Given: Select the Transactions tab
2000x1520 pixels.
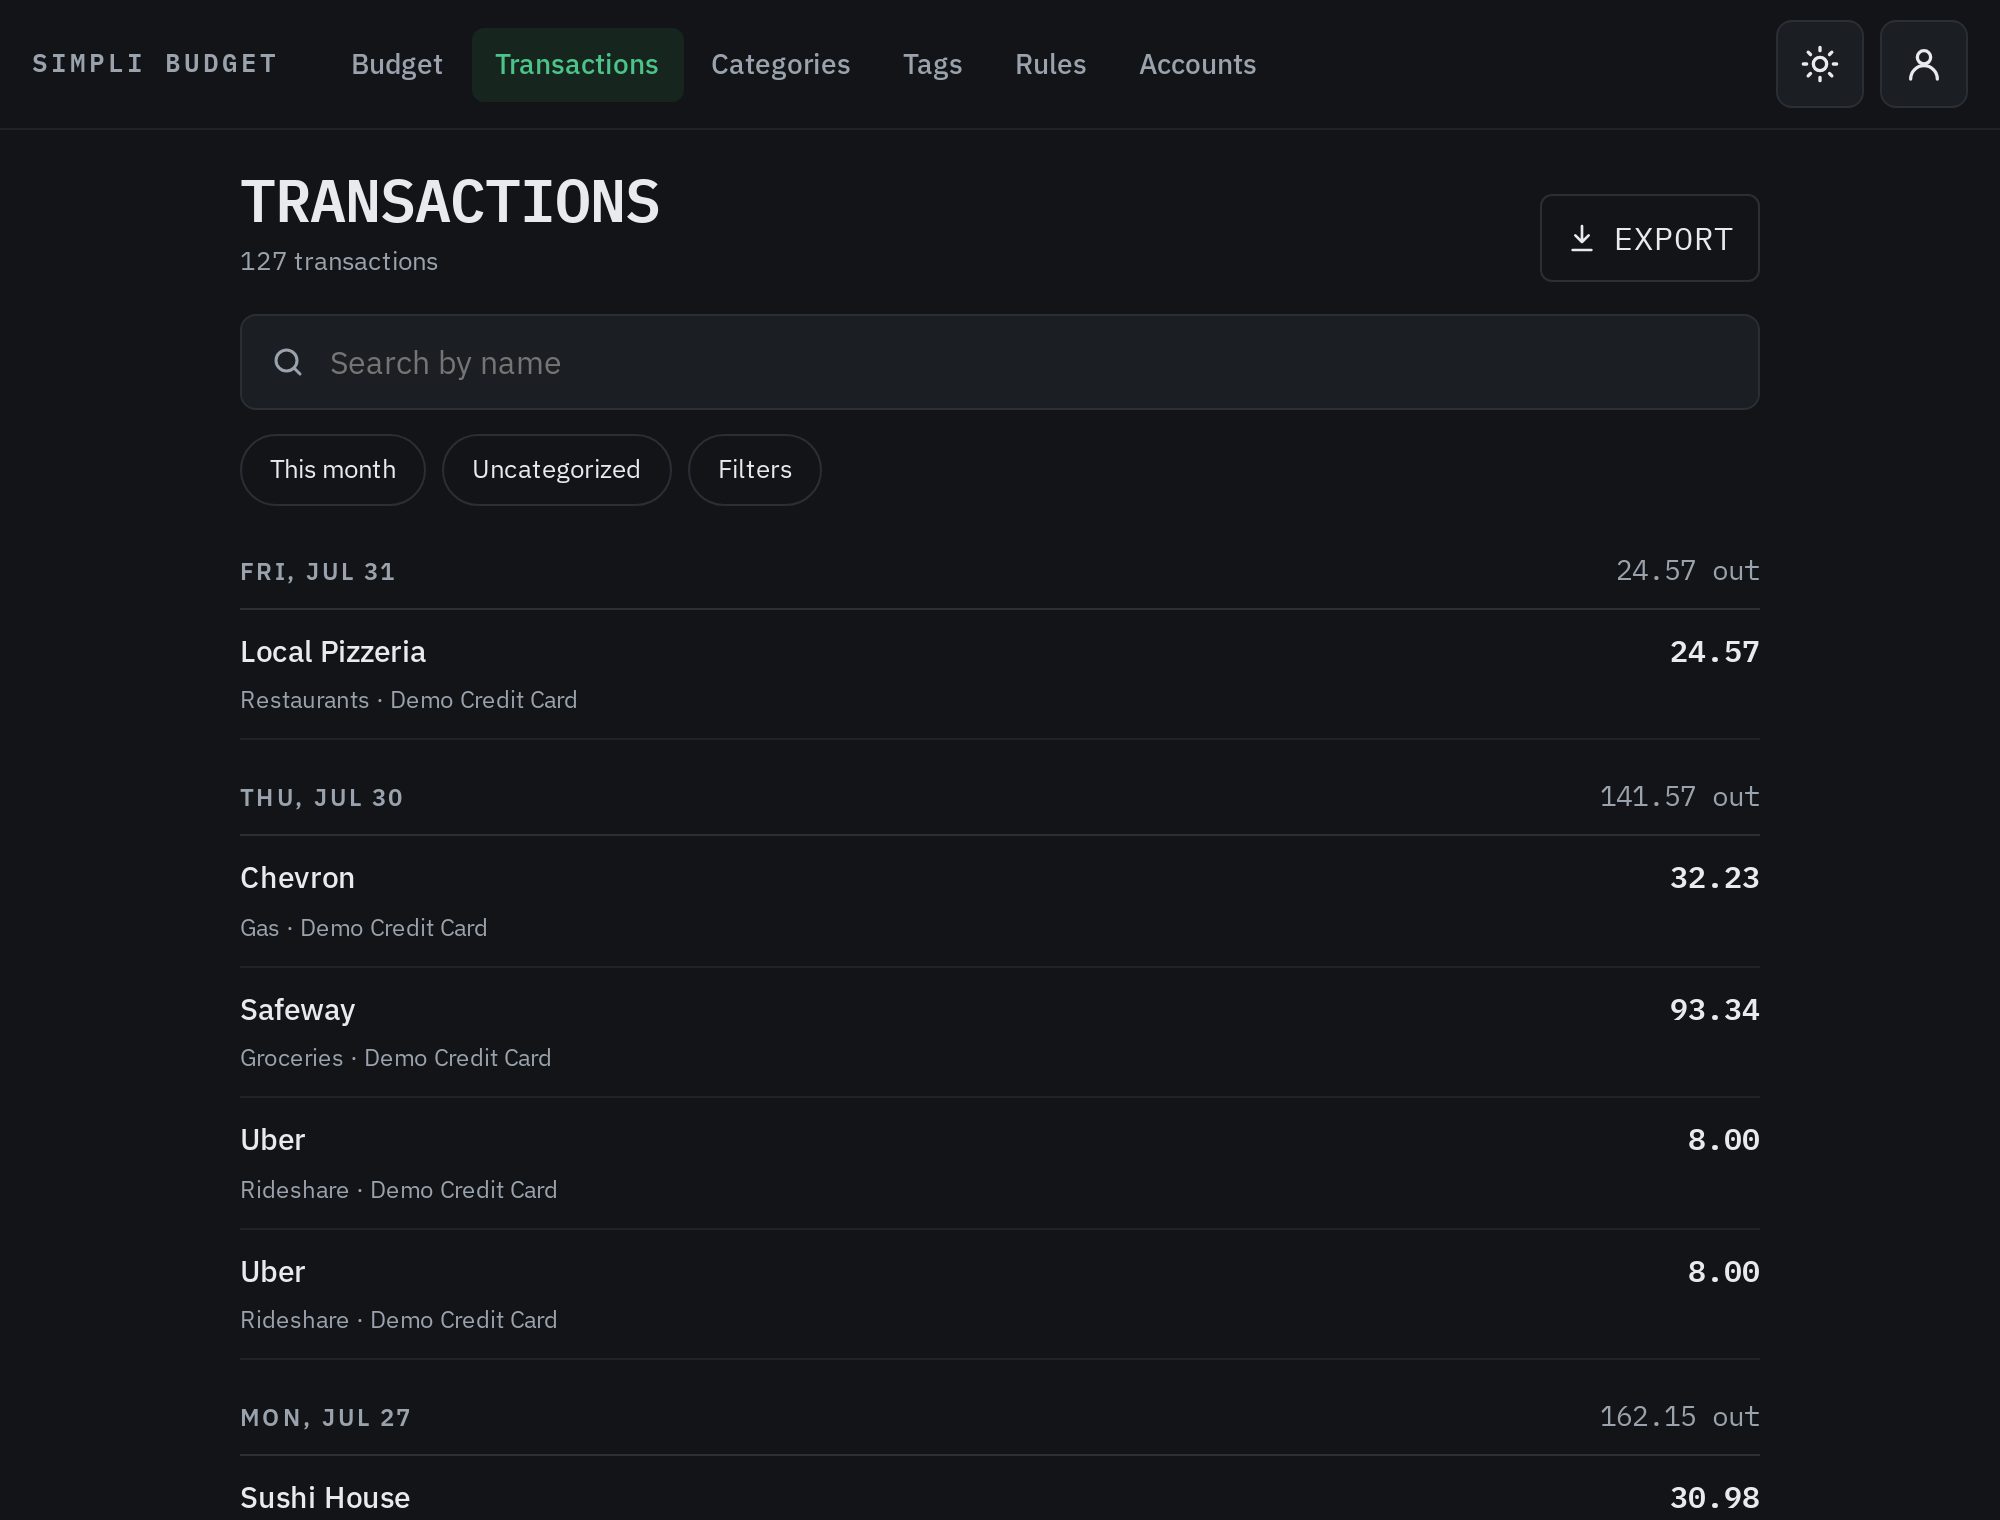Looking at the screenshot, I should click(577, 64).
